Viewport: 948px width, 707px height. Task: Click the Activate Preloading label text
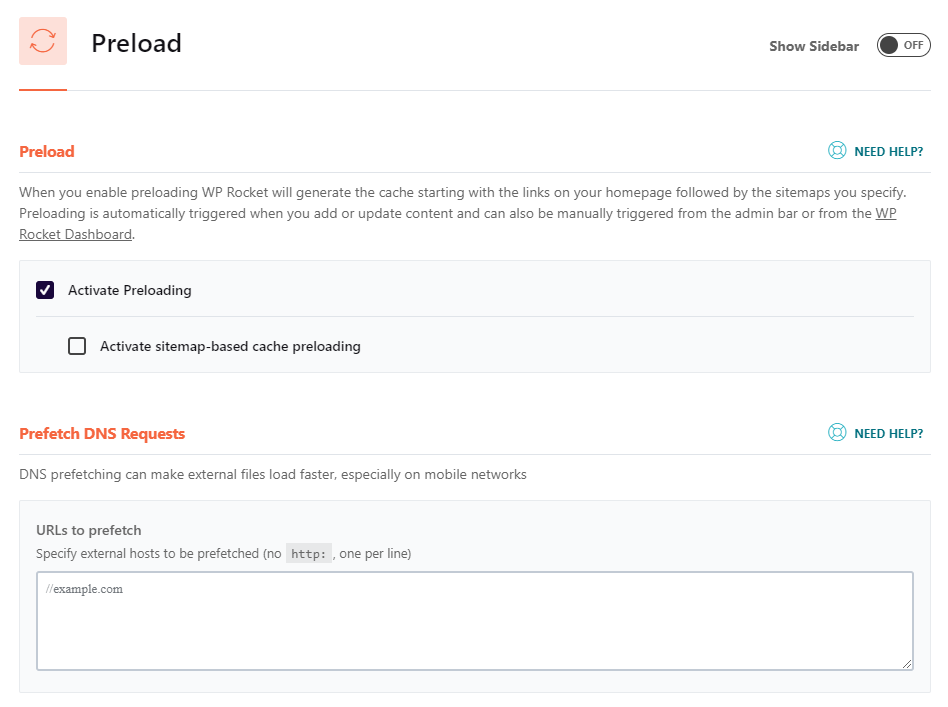[x=129, y=290]
